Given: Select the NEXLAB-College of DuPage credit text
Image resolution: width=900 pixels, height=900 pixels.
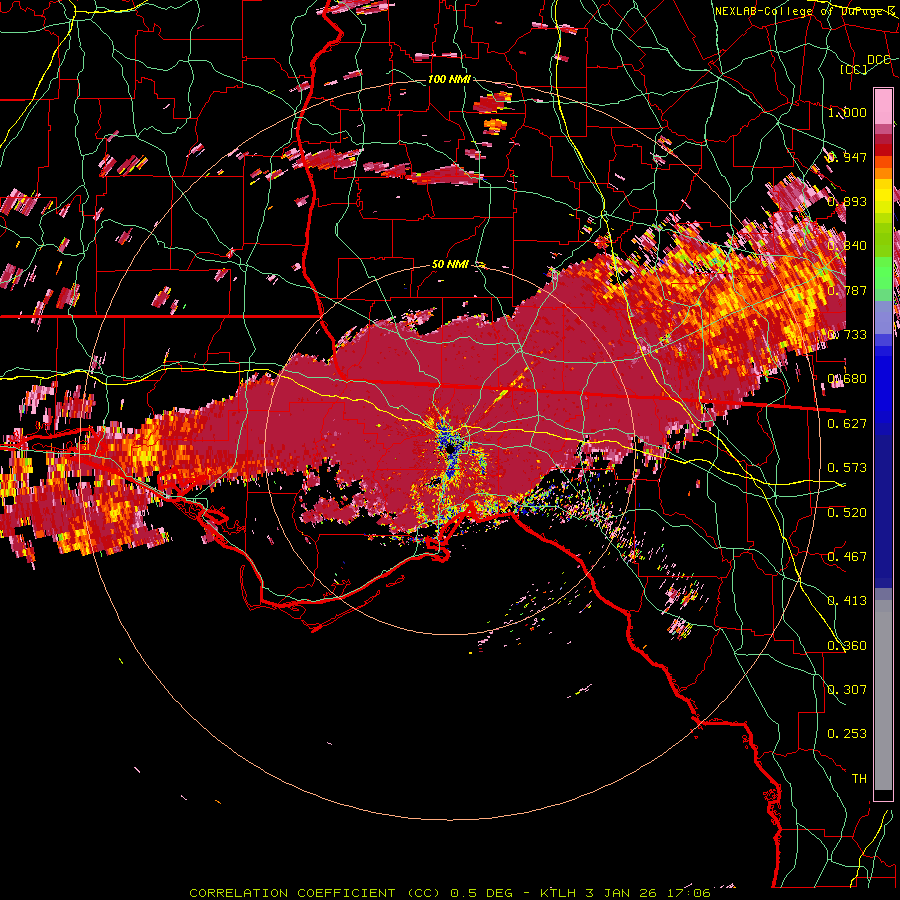Looking at the screenshot, I should pos(805,11).
